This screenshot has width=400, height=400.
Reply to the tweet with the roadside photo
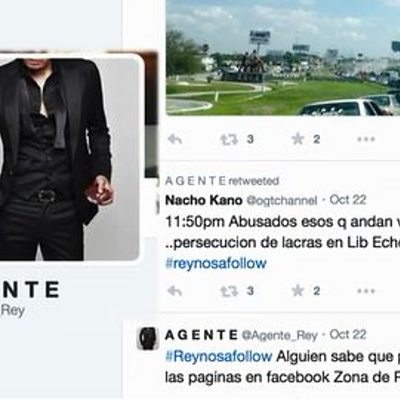175,139
